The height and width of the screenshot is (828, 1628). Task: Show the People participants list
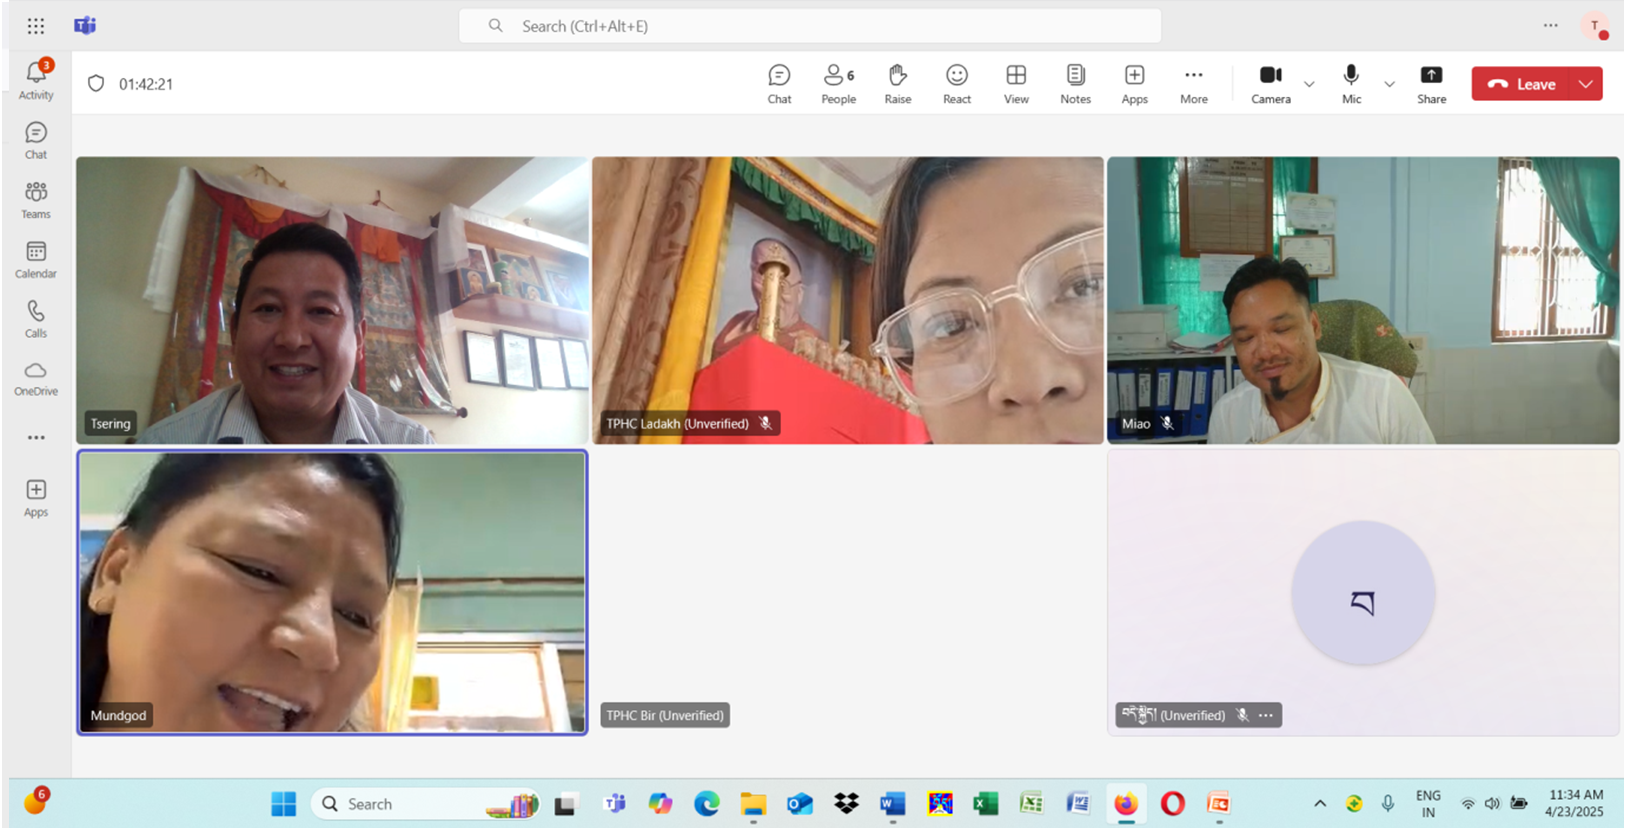click(x=838, y=84)
